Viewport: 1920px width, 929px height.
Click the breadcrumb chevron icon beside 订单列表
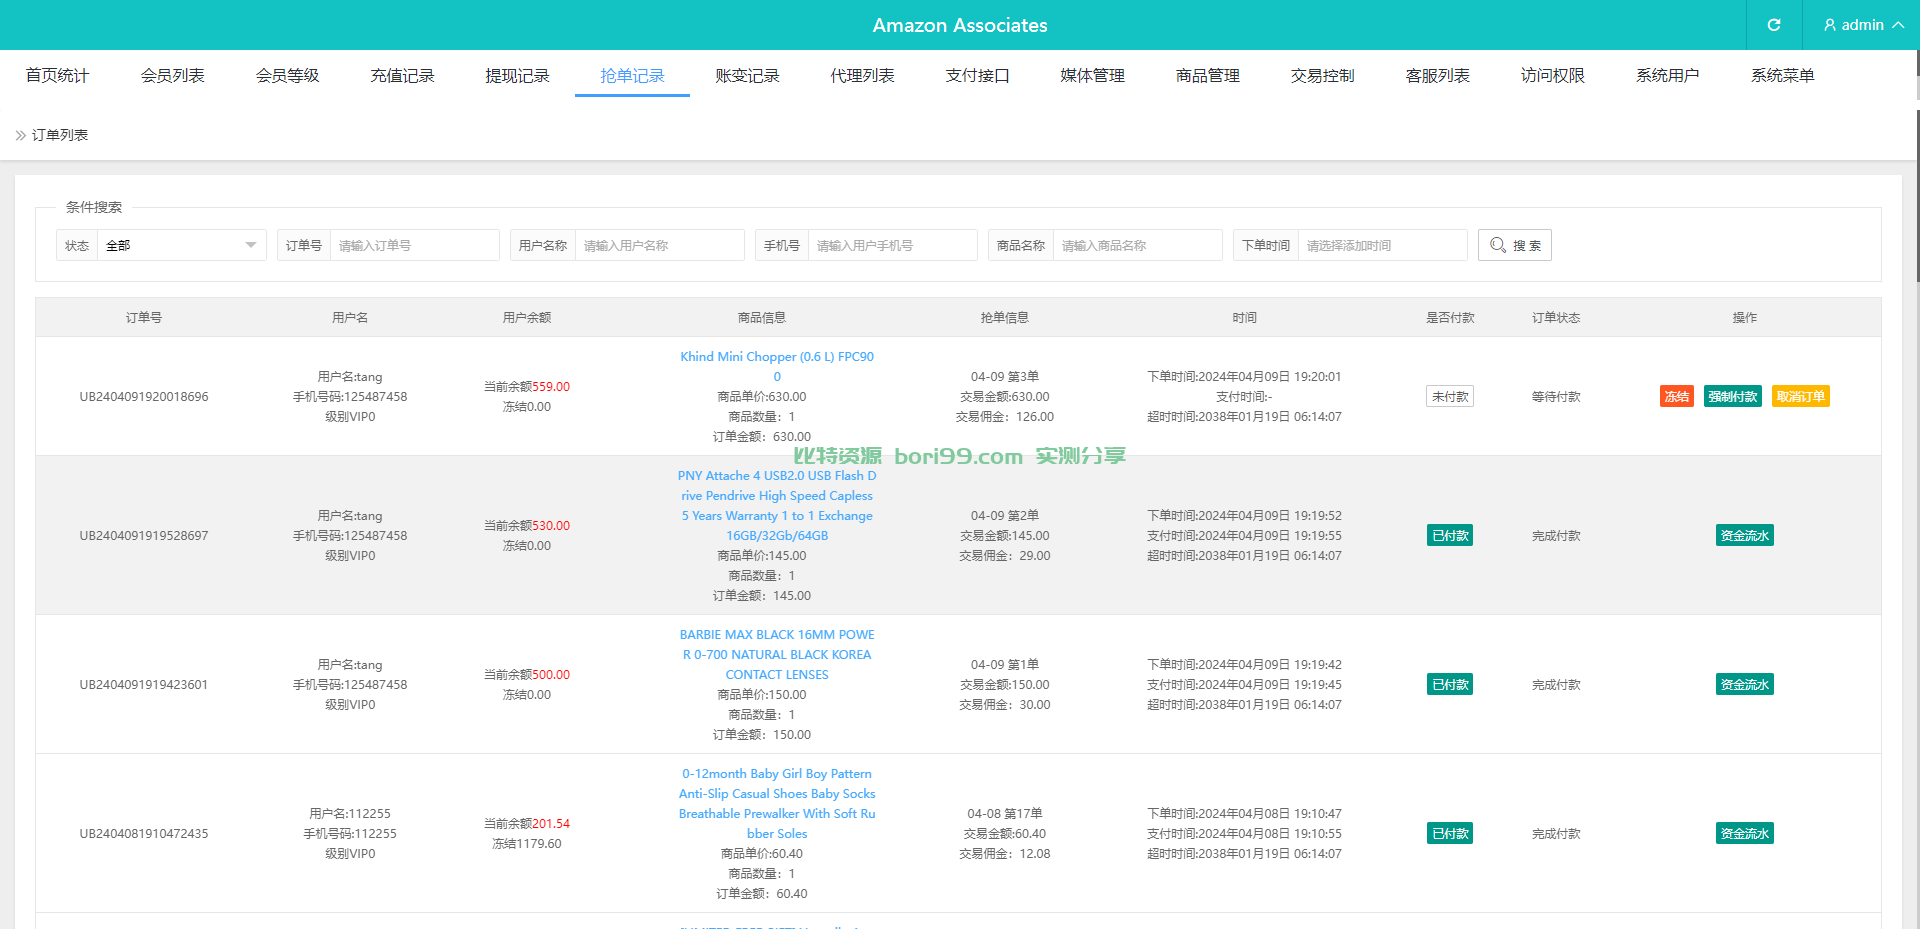20,135
